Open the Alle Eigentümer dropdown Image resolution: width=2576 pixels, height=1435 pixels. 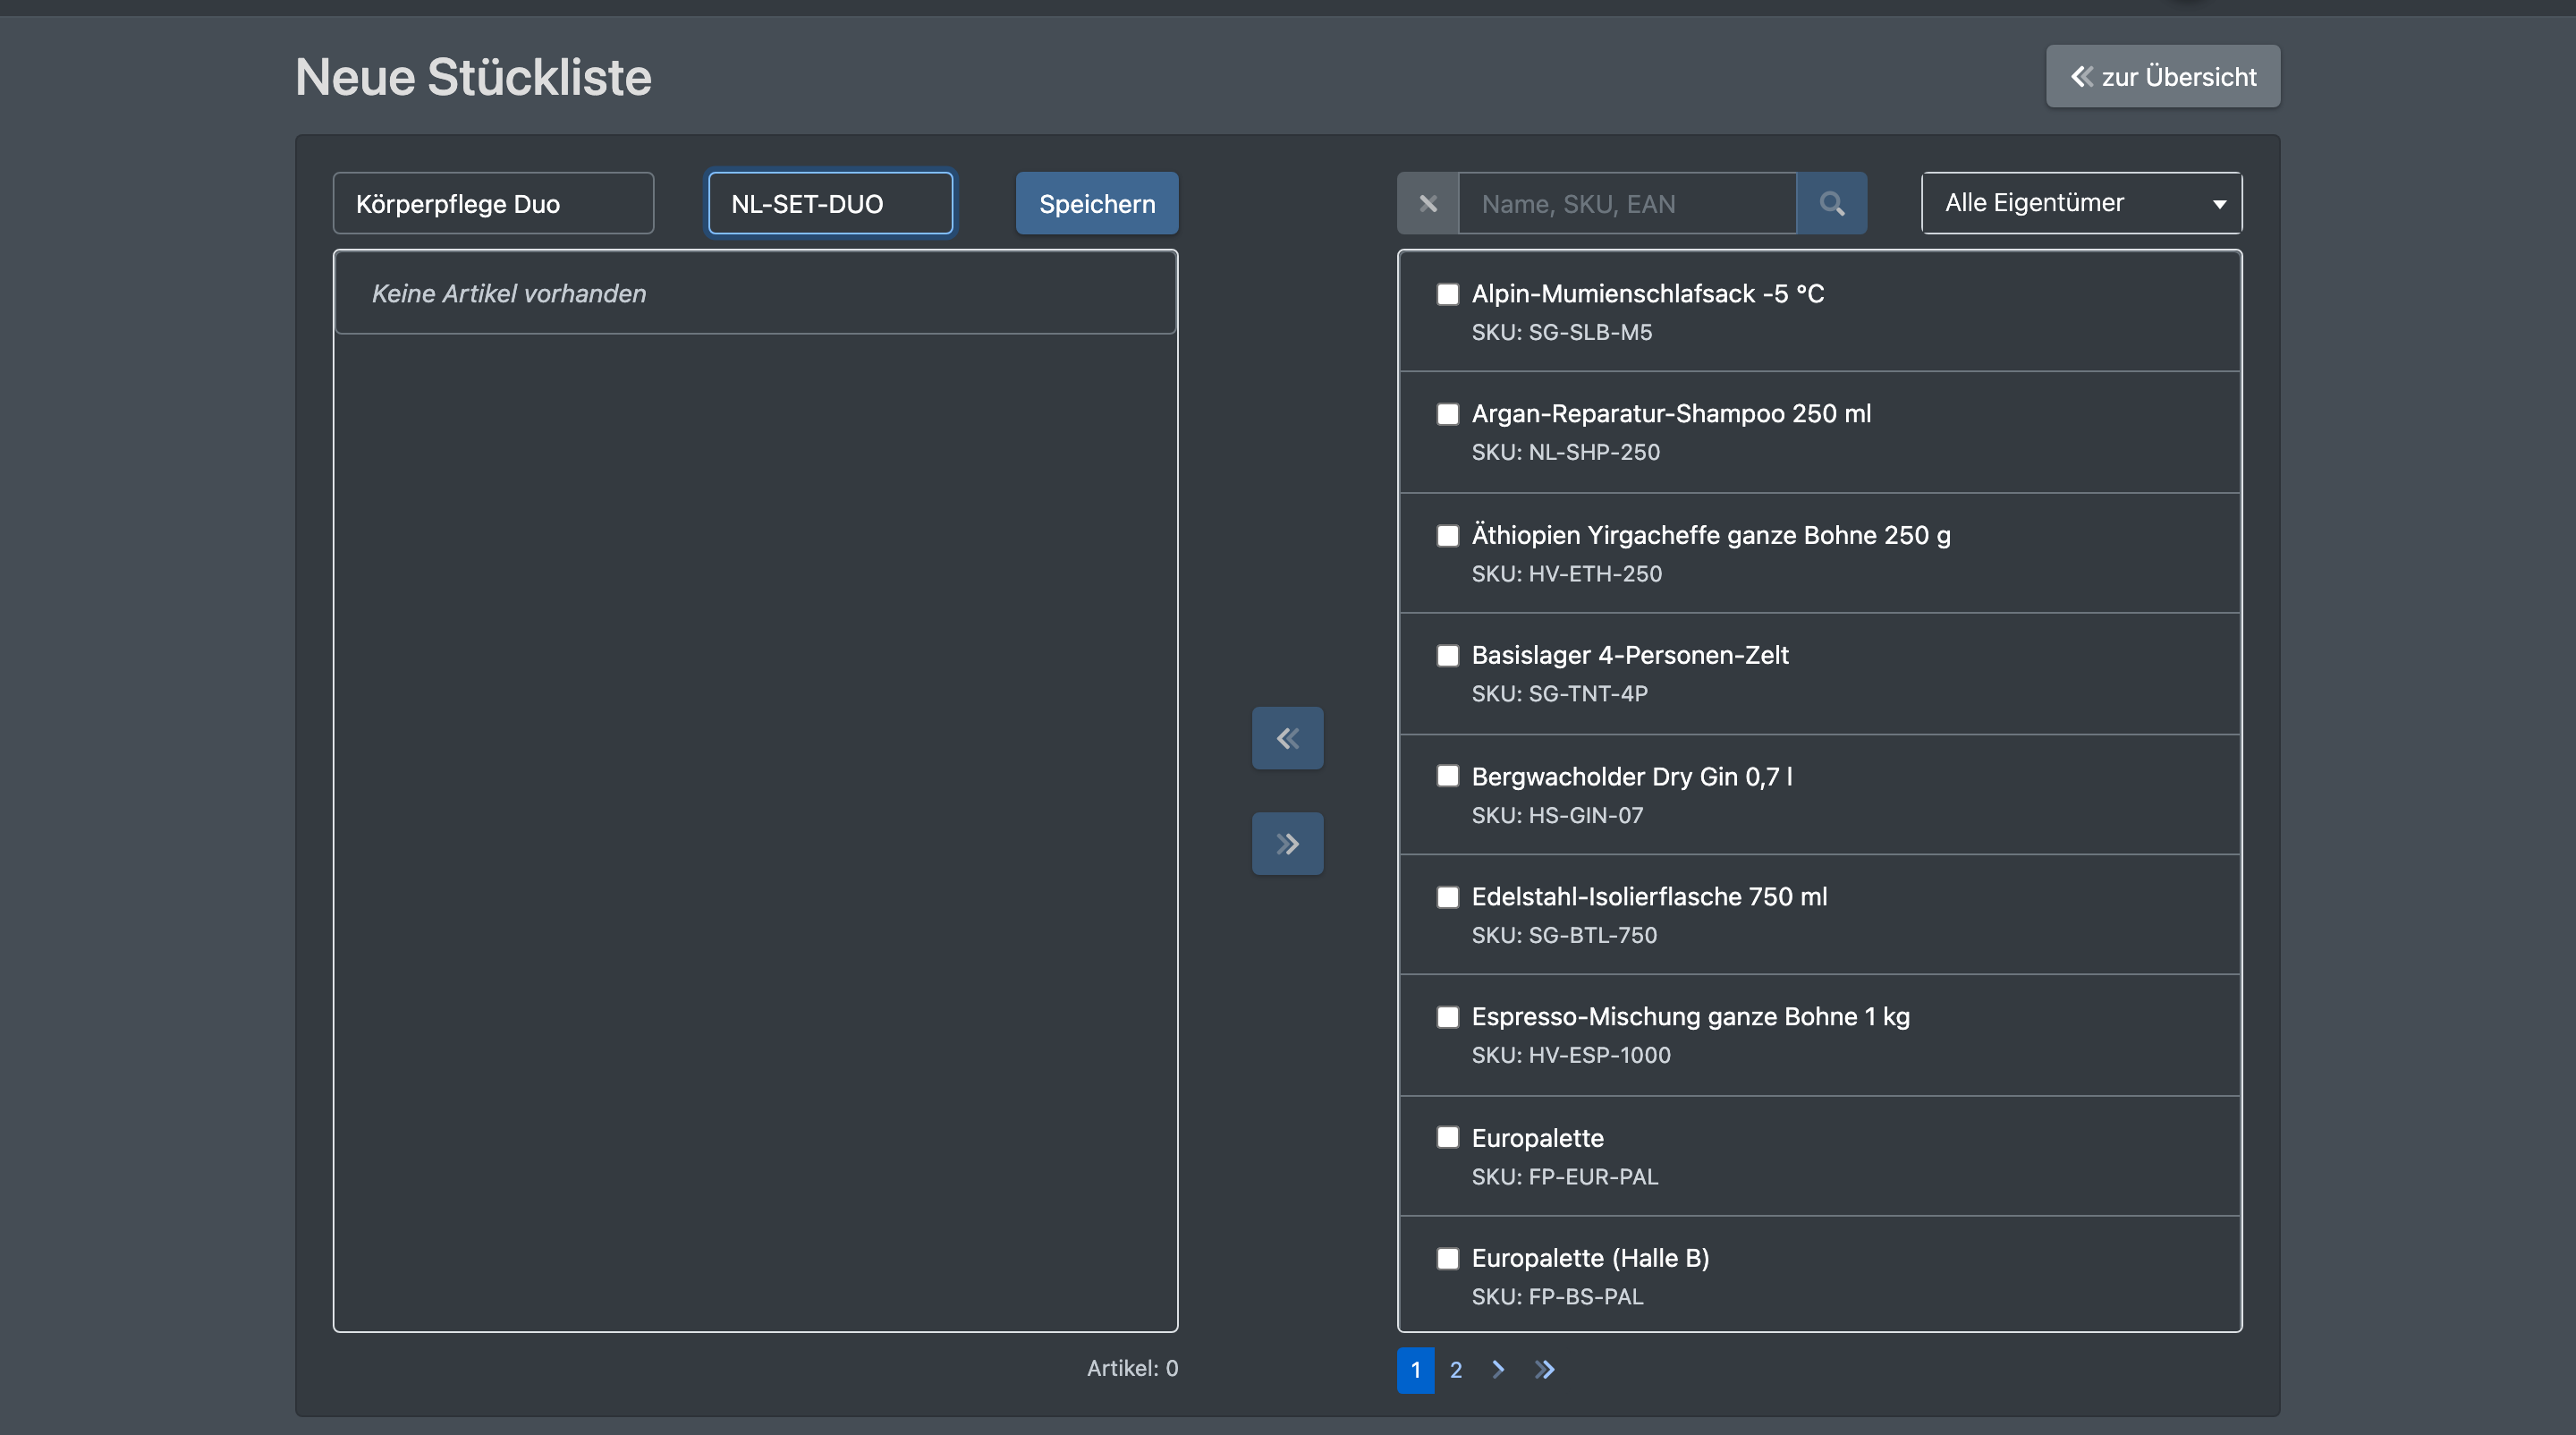tap(2081, 203)
